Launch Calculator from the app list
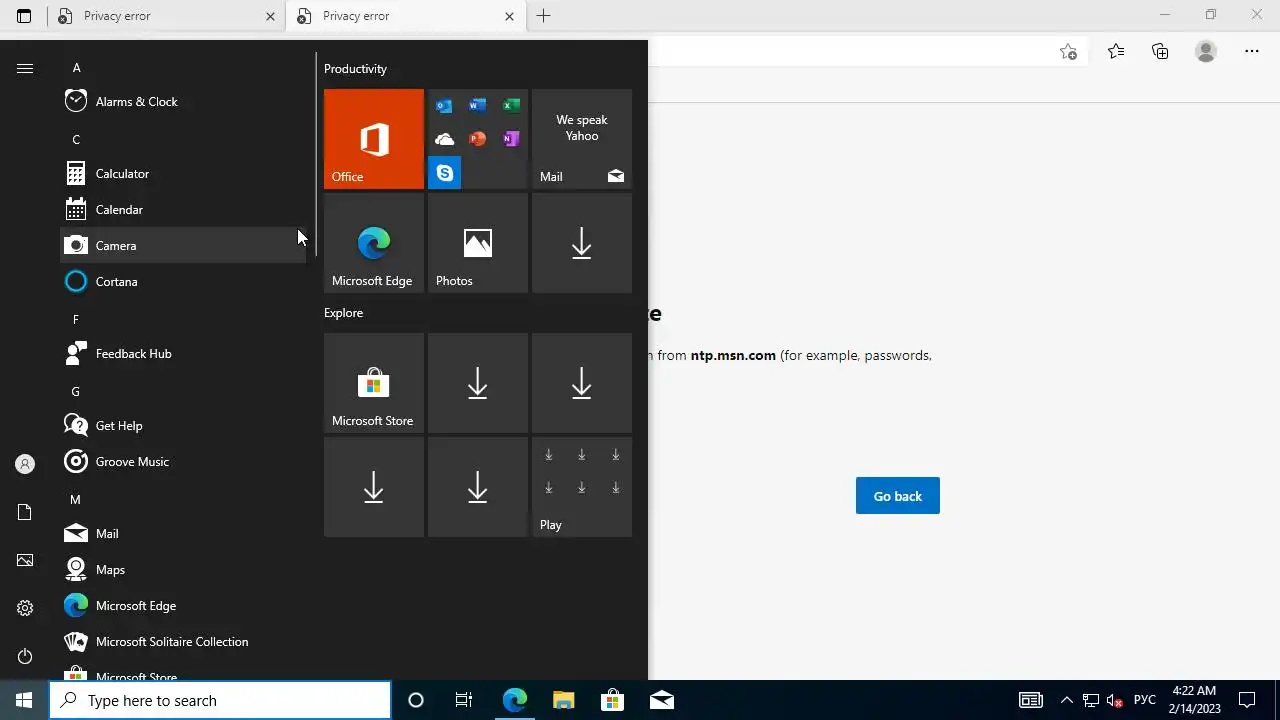 (x=183, y=173)
